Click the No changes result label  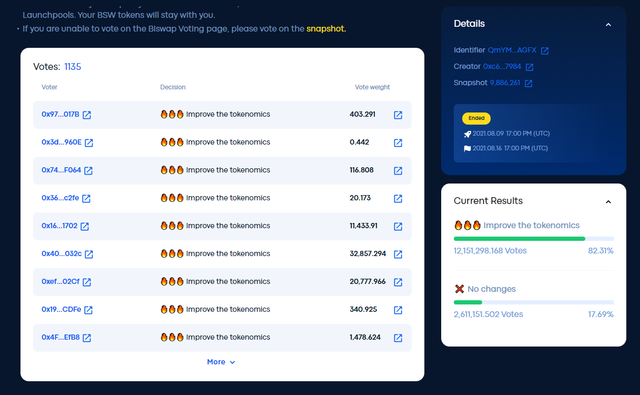(491, 289)
